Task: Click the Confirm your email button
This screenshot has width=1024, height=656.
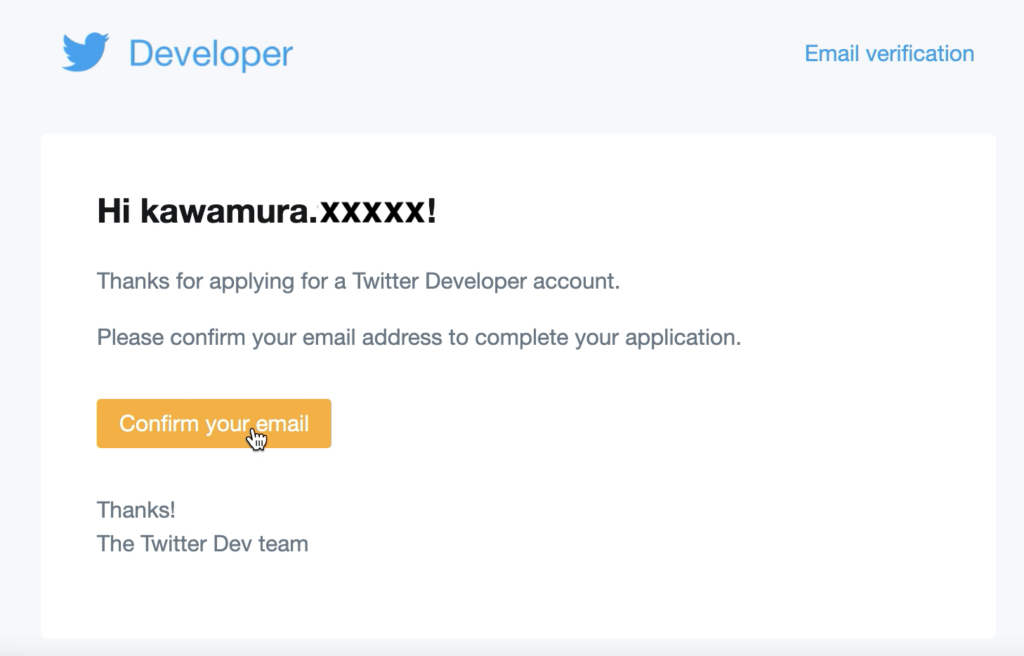Action: coord(214,423)
